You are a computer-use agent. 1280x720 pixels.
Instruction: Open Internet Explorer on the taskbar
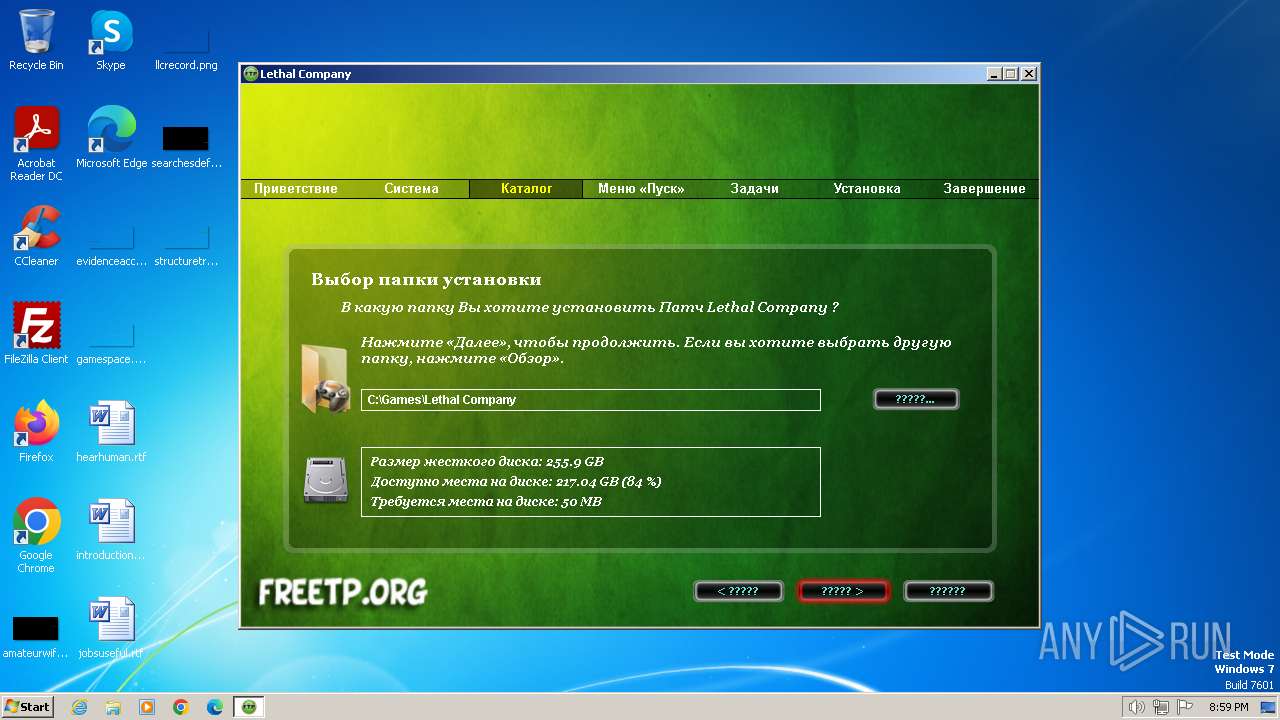(x=79, y=707)
